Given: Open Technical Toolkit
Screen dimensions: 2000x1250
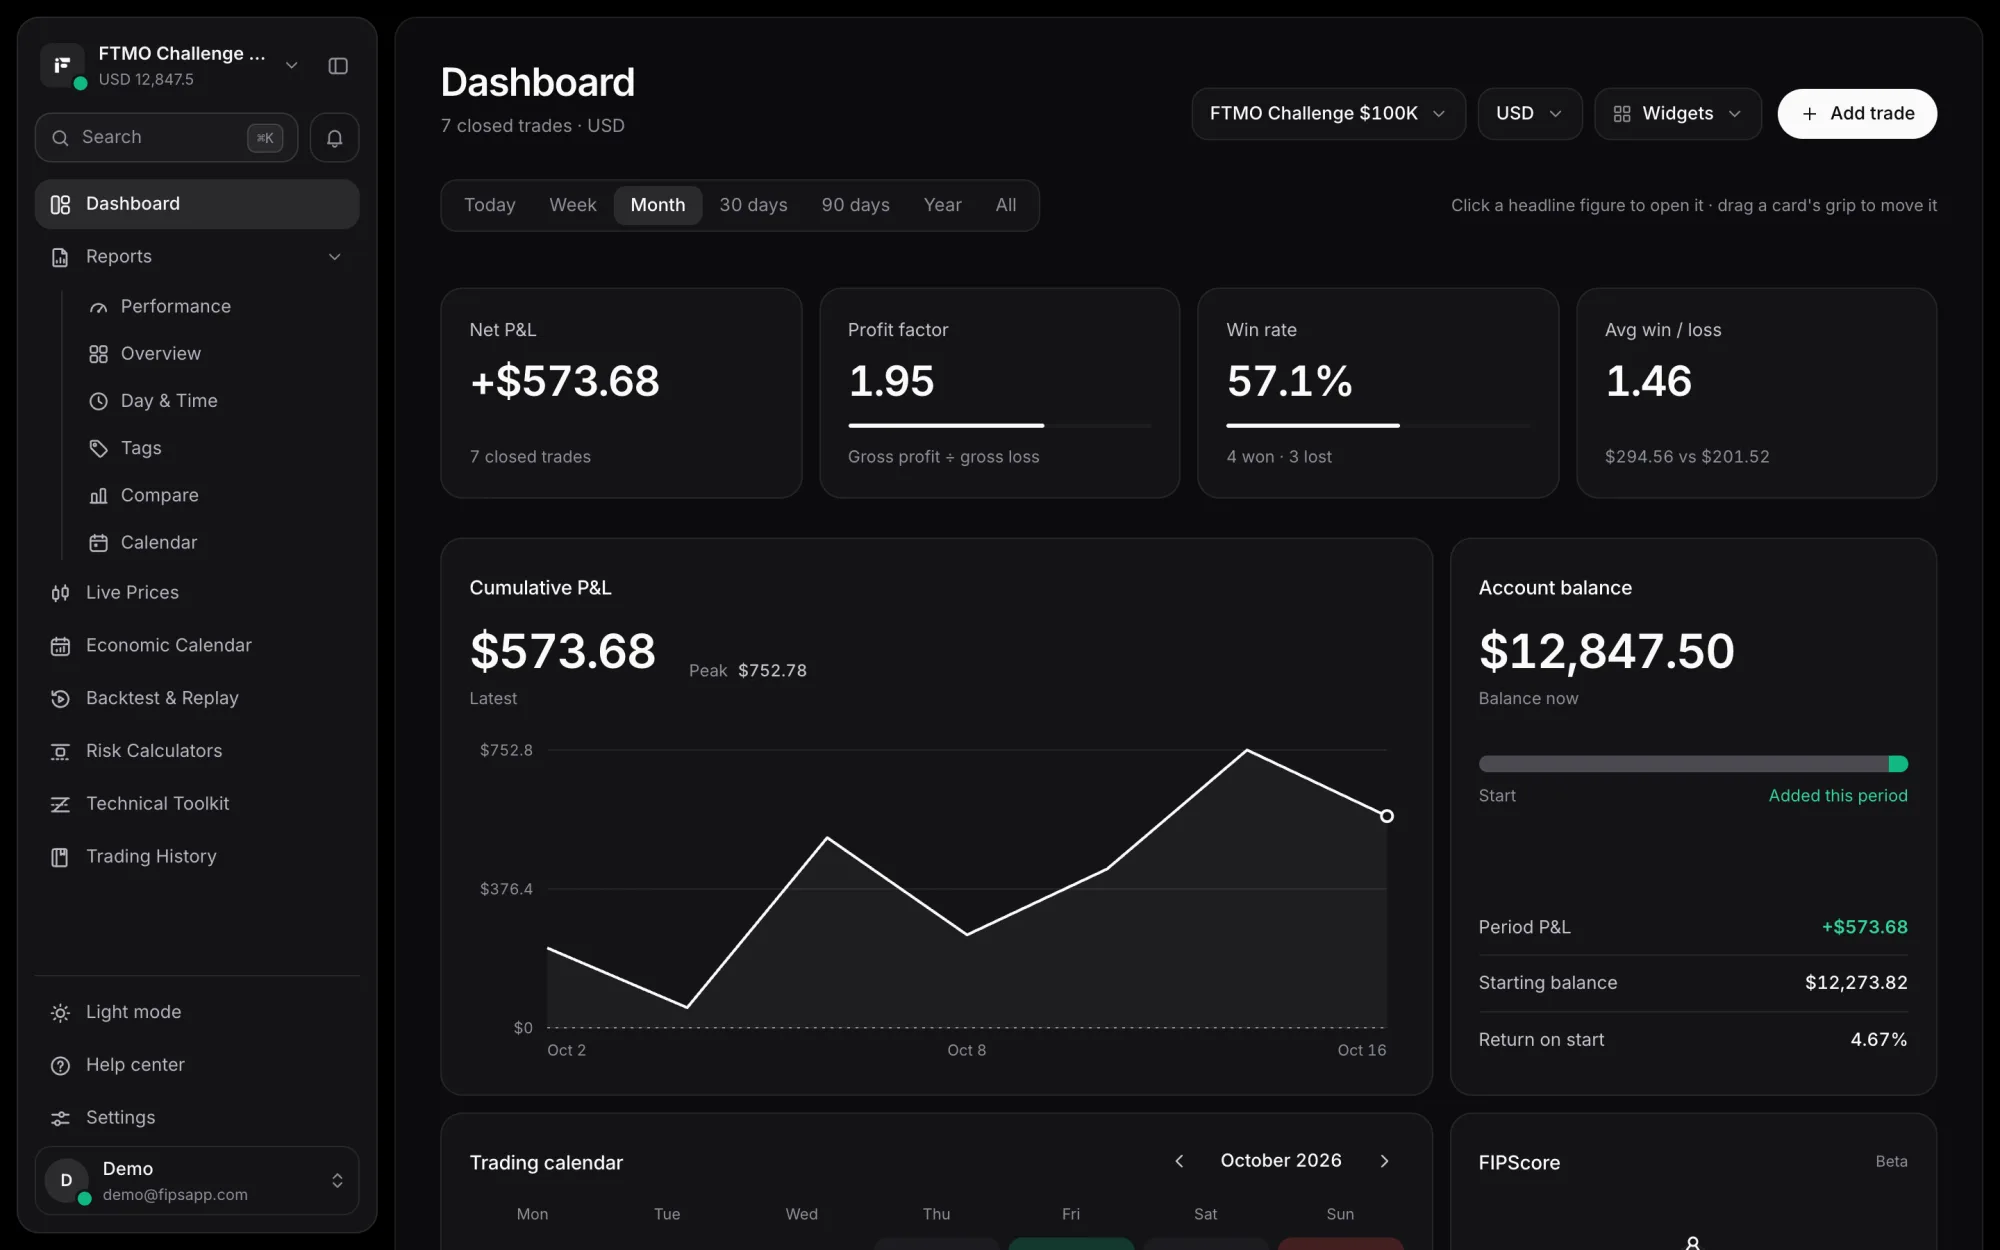Looking at the screenshot, I should click(x=197, y=804).
